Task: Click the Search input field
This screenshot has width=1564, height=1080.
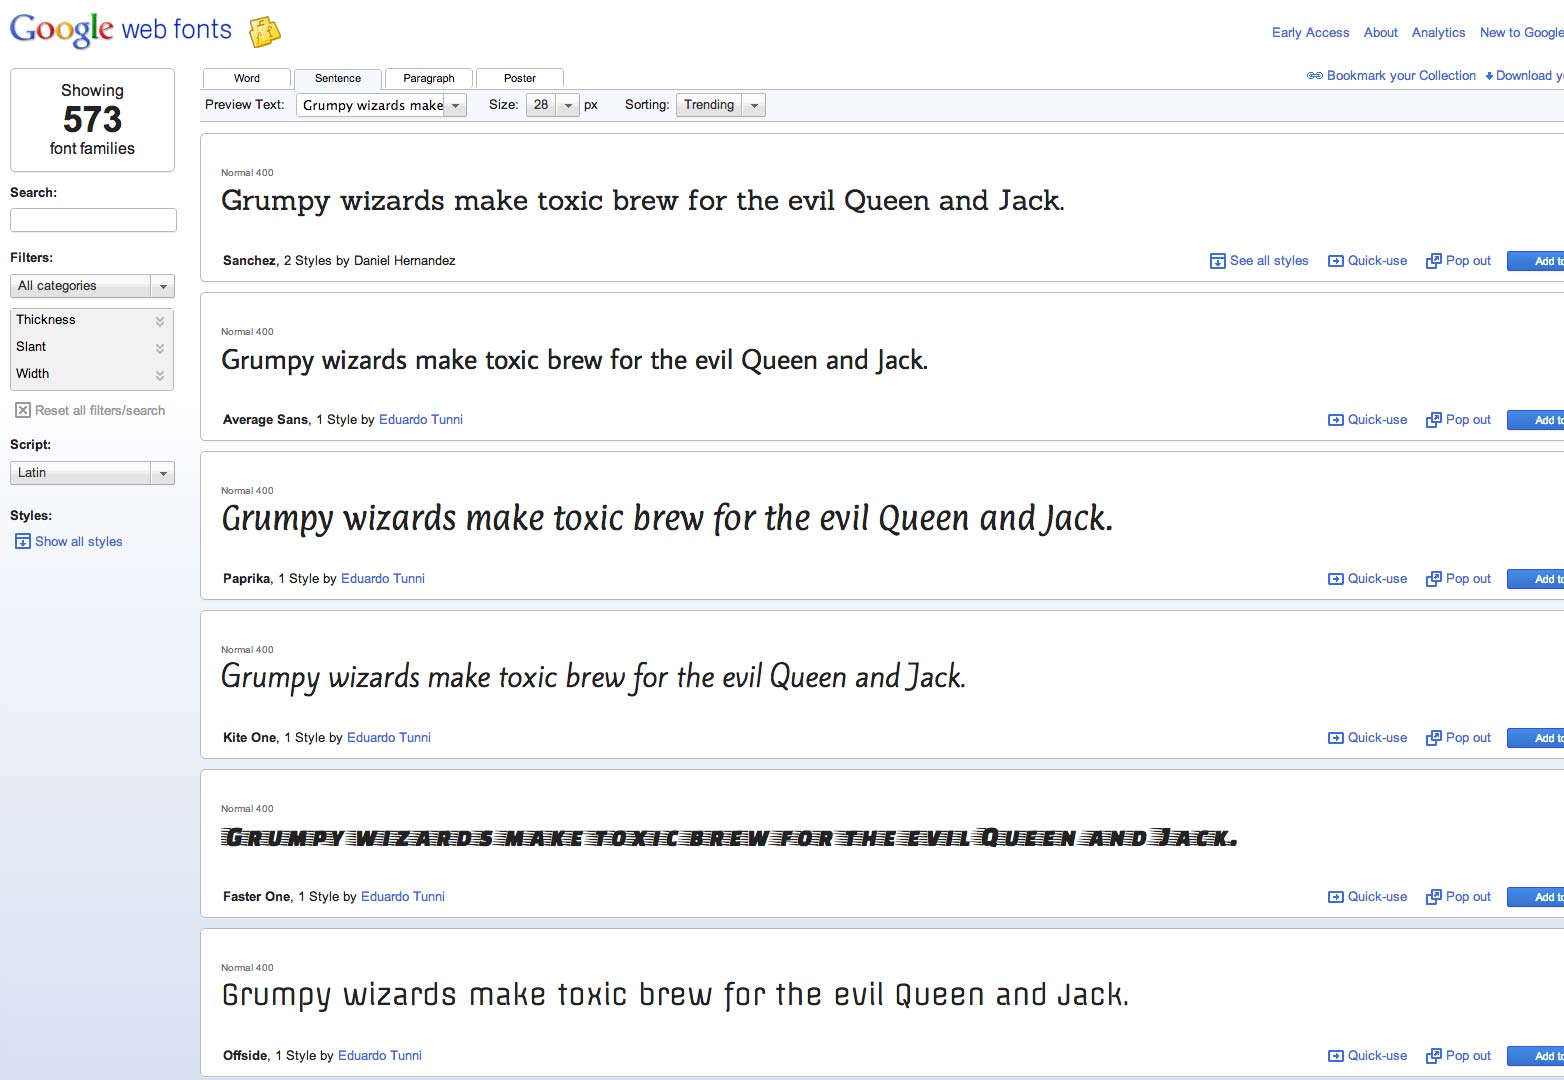Action: tap(93, 220)
